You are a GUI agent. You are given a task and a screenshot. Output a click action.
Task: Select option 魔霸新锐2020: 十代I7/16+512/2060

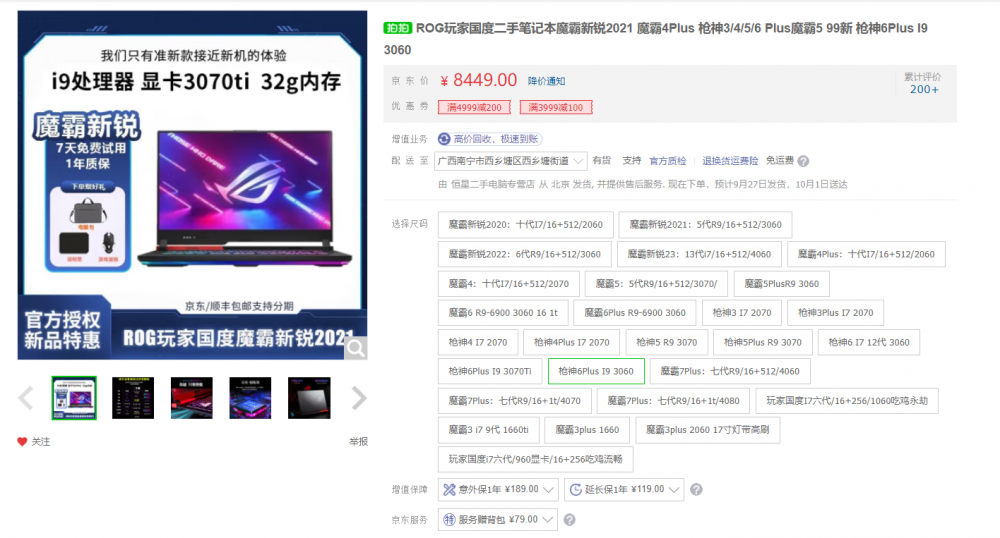pyautogui.click(x=526, y=224)
